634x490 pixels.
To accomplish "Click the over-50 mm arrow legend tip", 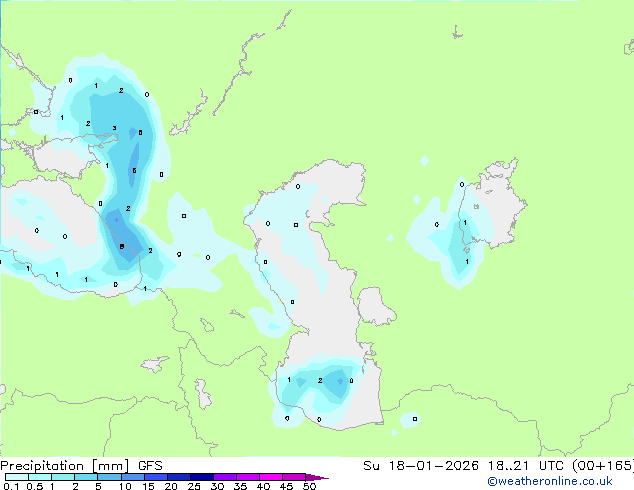I will pyautogui.click(x=317, y=477).
